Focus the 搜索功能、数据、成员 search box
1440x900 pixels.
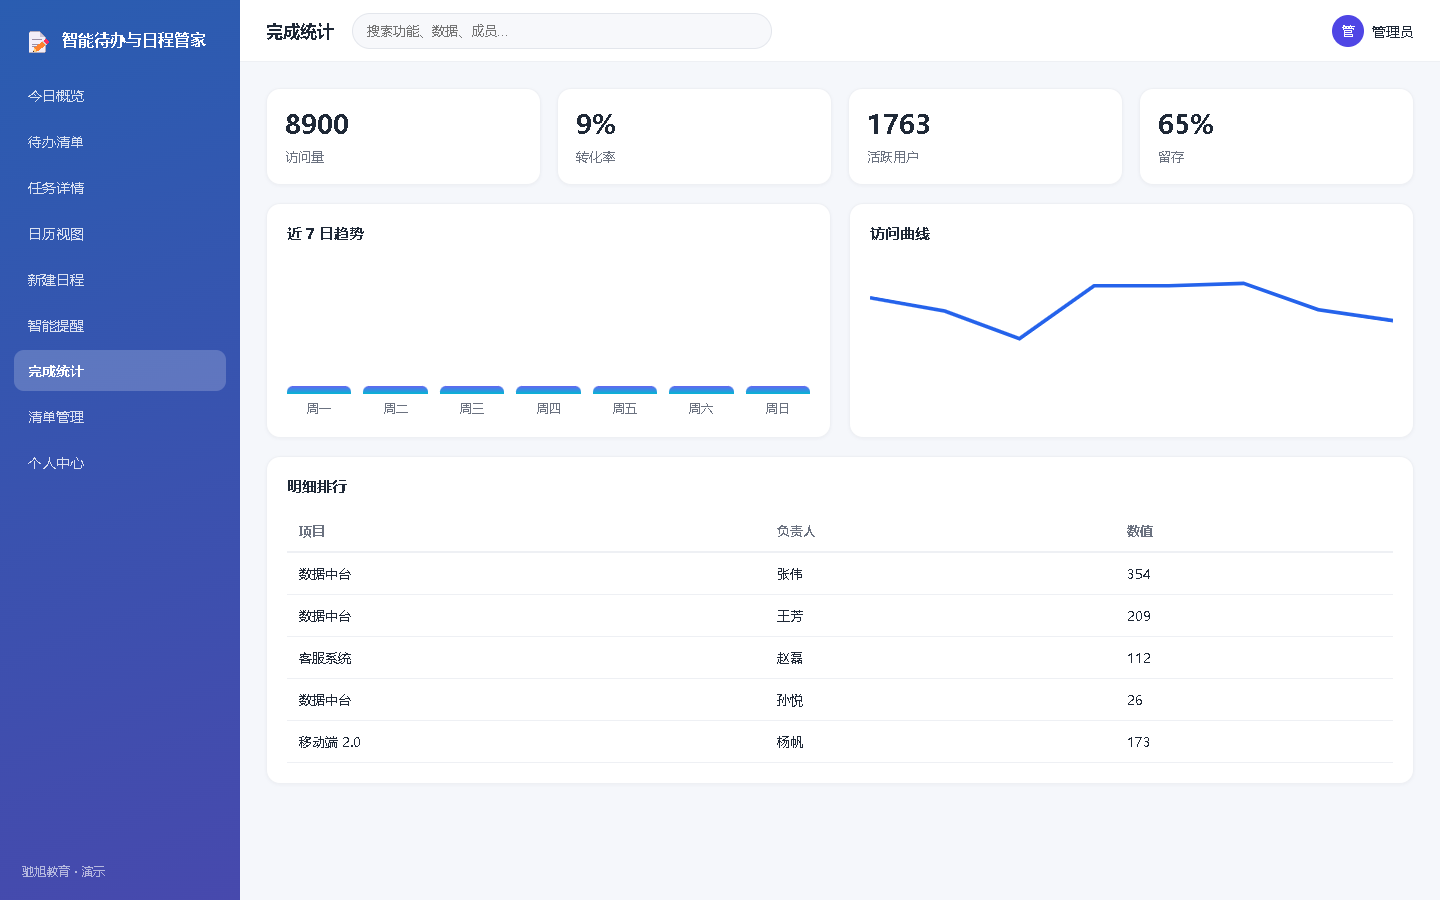[x=562, y=31]
